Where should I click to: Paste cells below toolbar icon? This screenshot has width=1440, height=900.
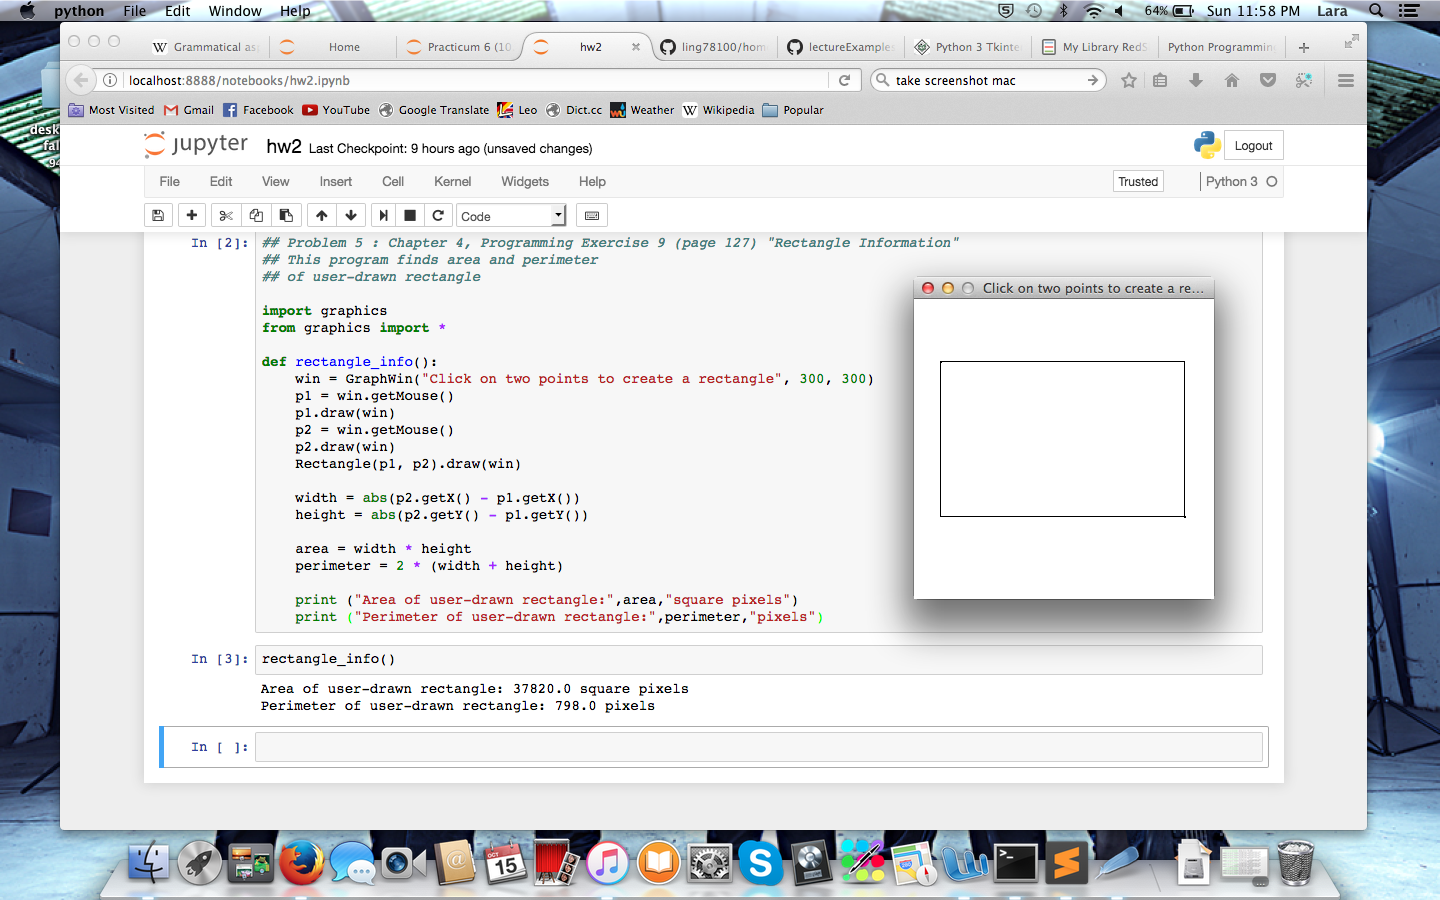(x=286, y=215)
